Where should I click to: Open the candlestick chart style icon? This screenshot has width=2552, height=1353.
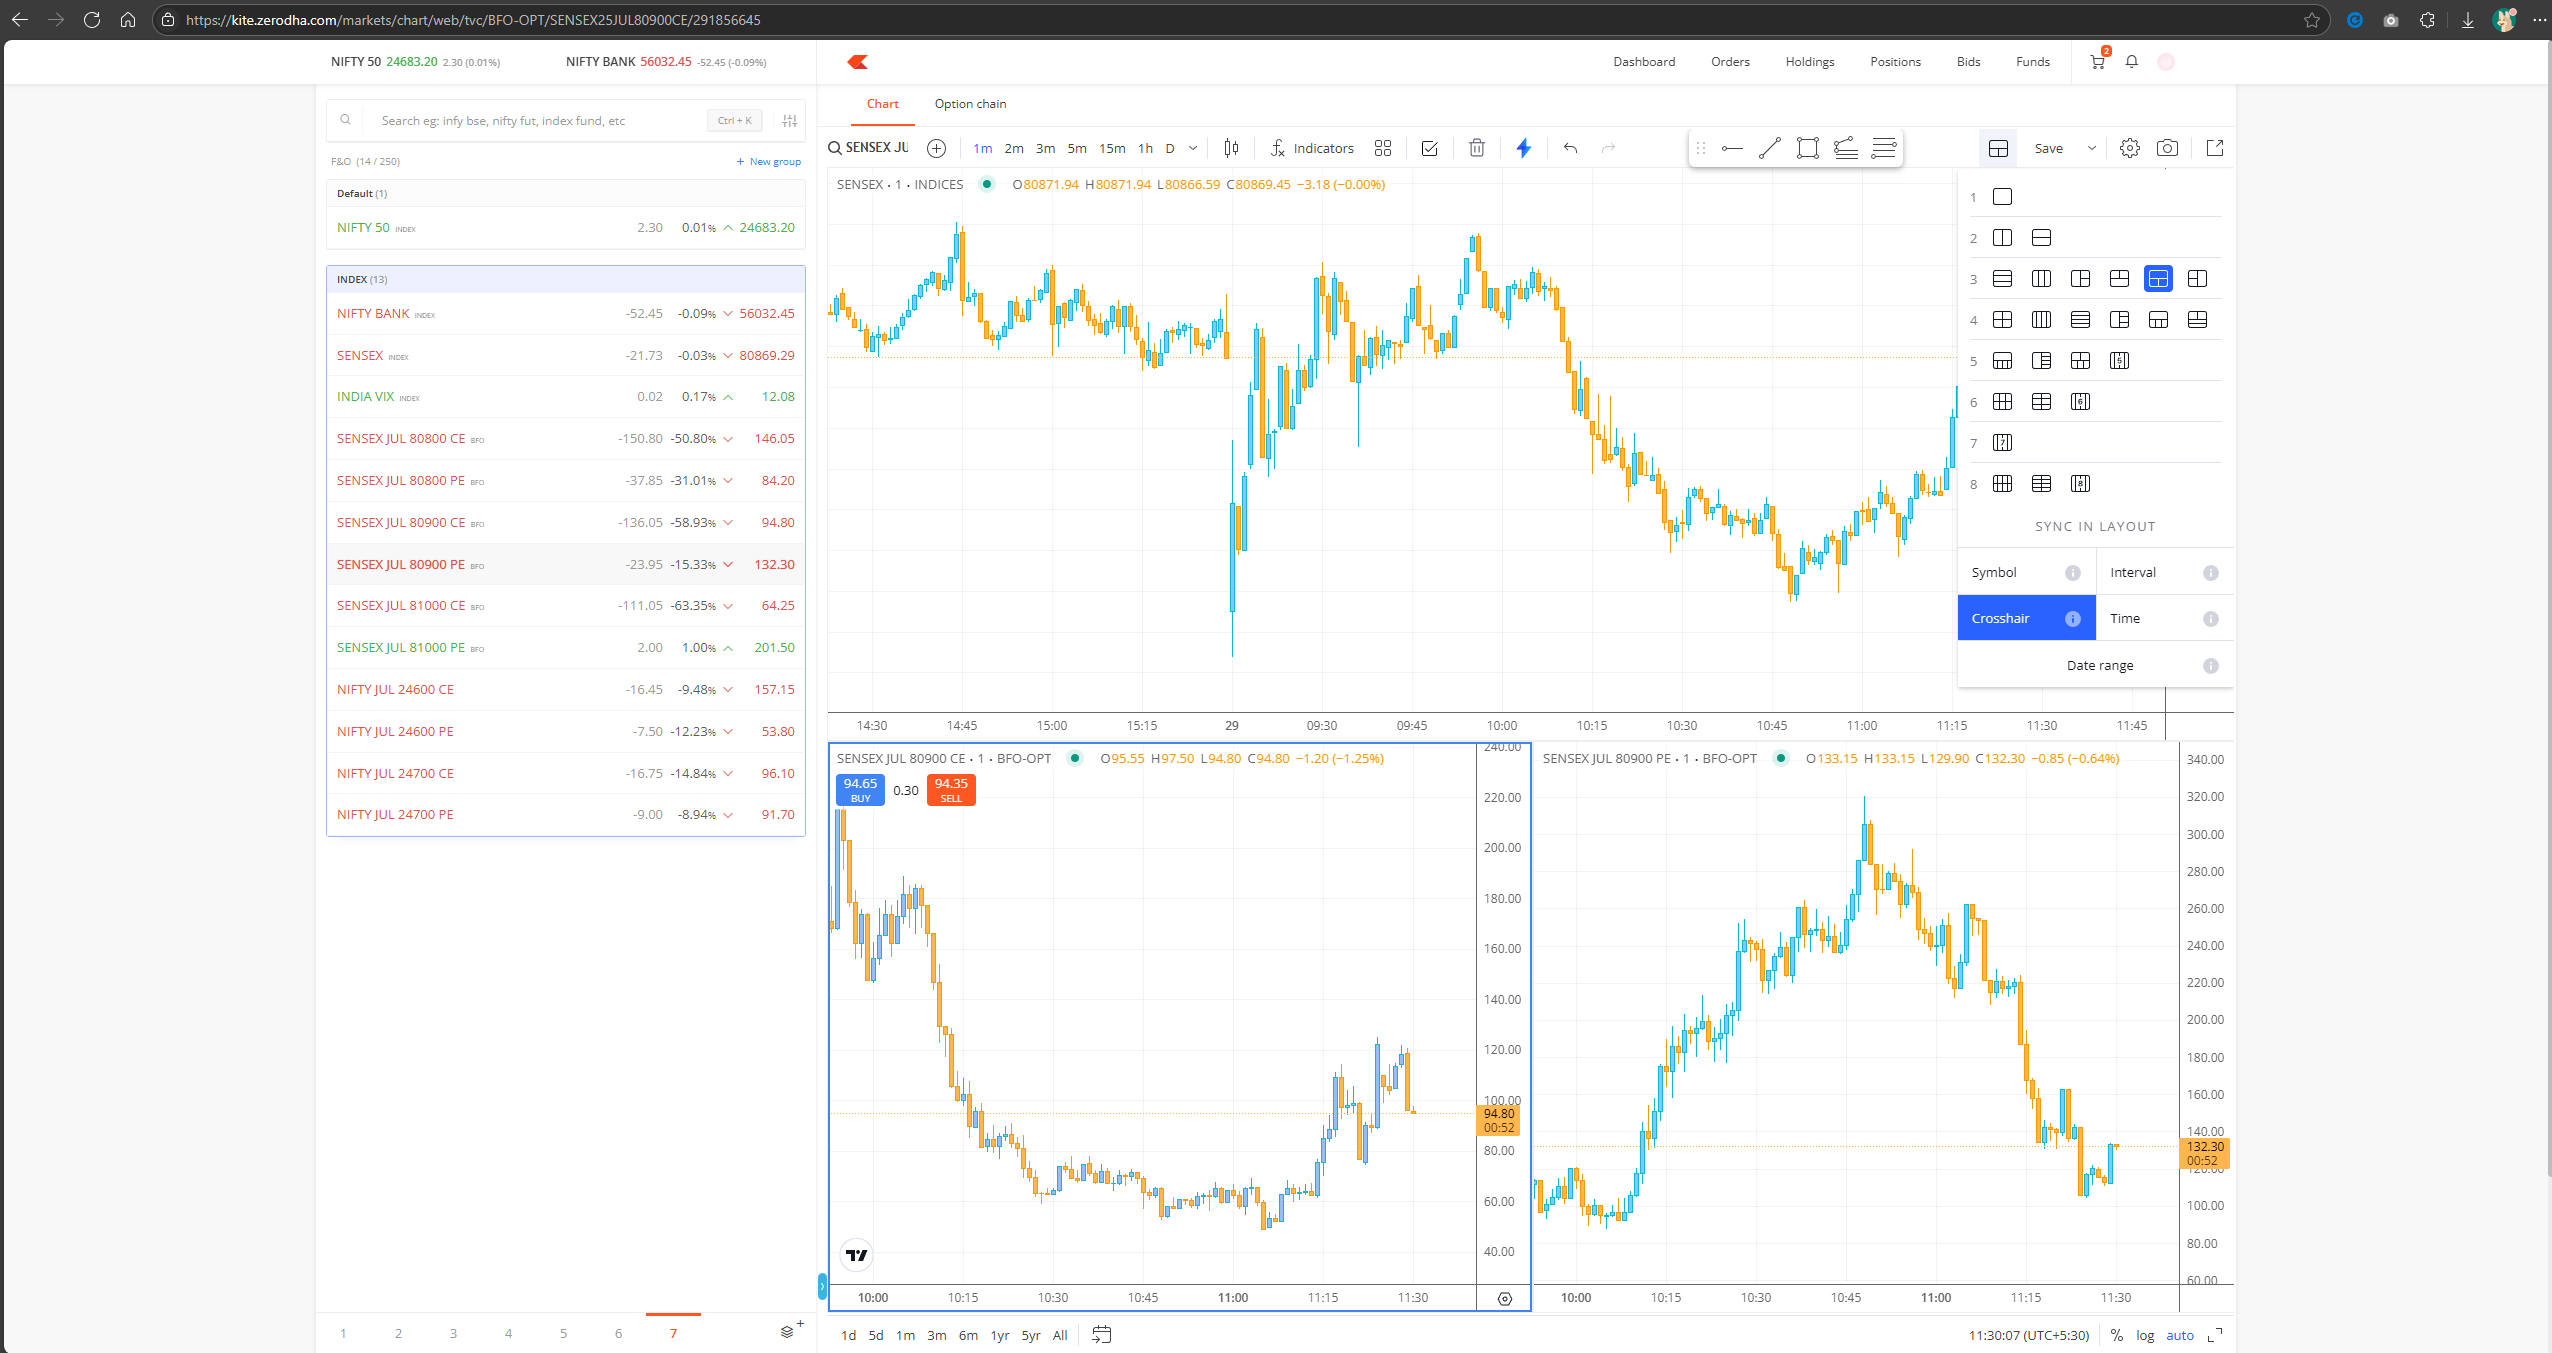[1231, 148]
